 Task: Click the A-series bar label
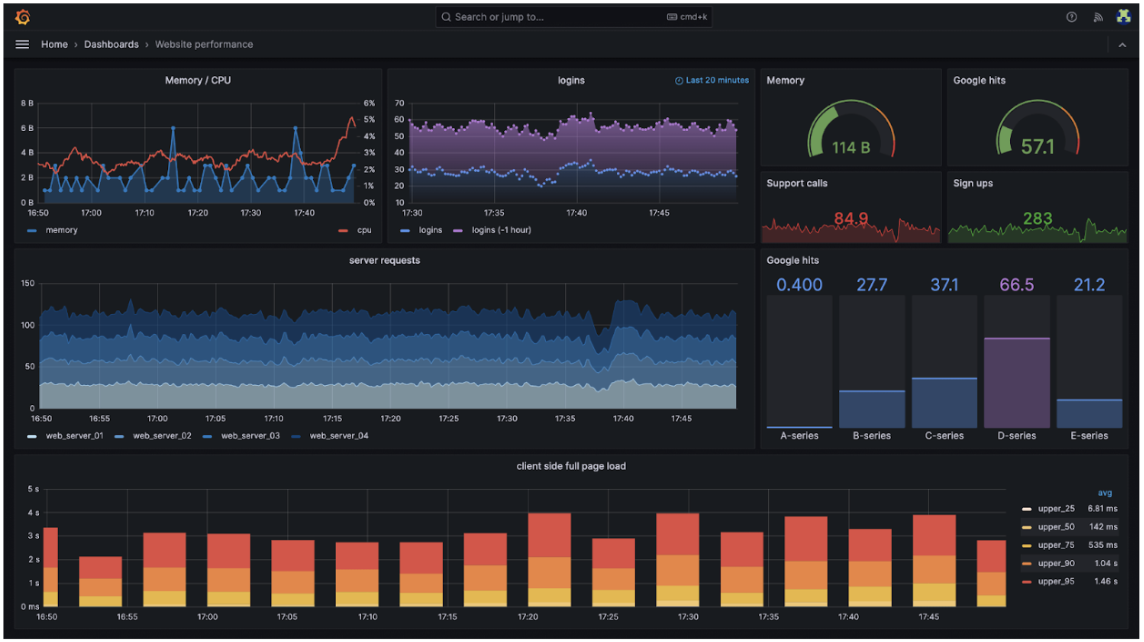799,436
